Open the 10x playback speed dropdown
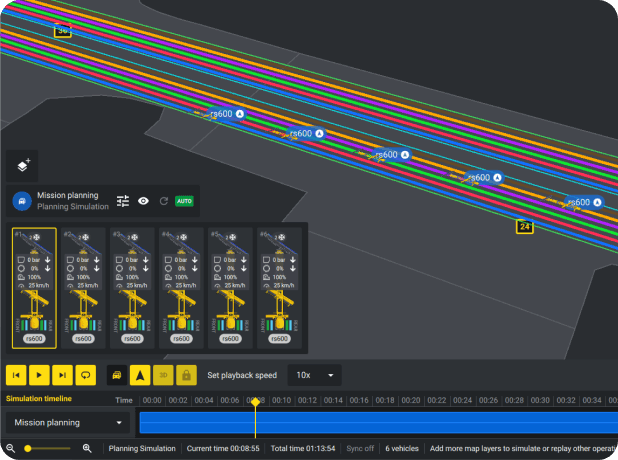The image size is (618, 460). pyautogui.click(x=315, y=375)
